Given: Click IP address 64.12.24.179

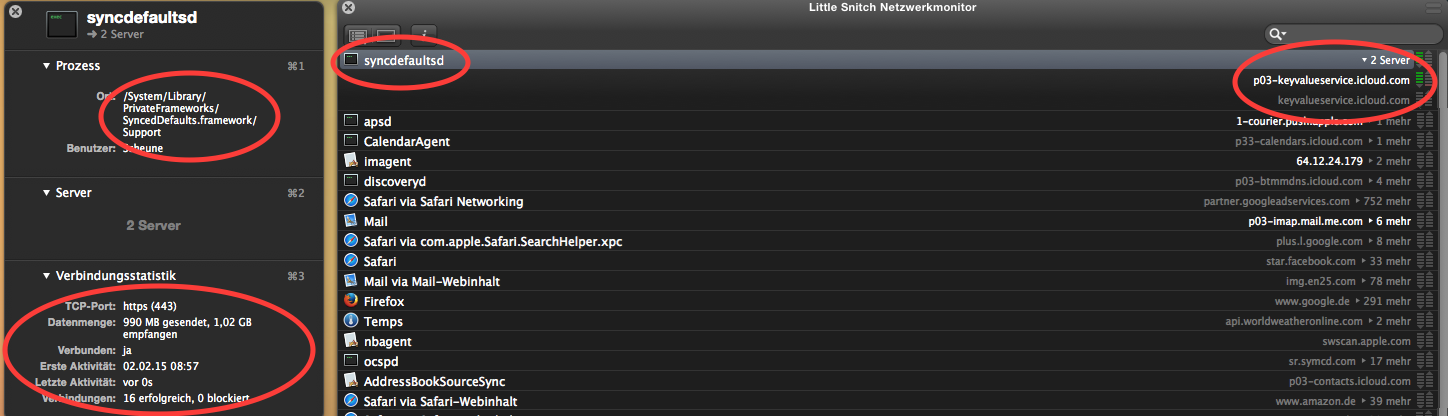Looking at the screenshot, I should 1329,161.
